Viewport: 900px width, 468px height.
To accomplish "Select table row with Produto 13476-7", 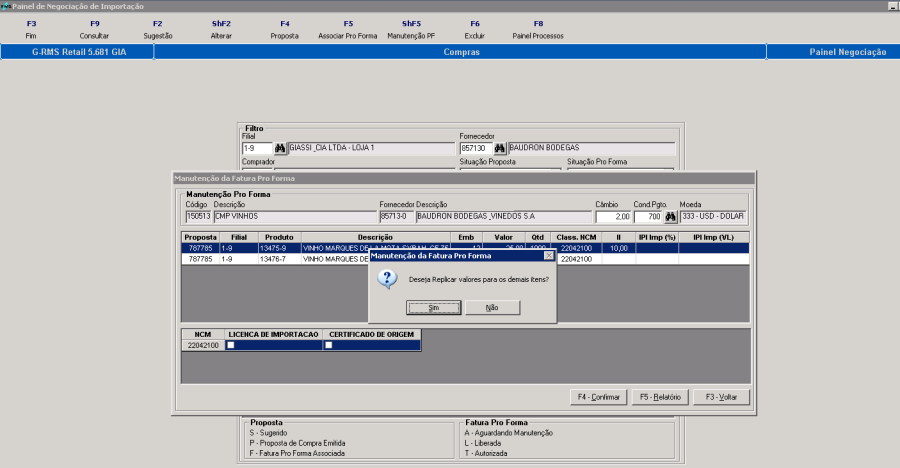I will click(x=465, y=259).
